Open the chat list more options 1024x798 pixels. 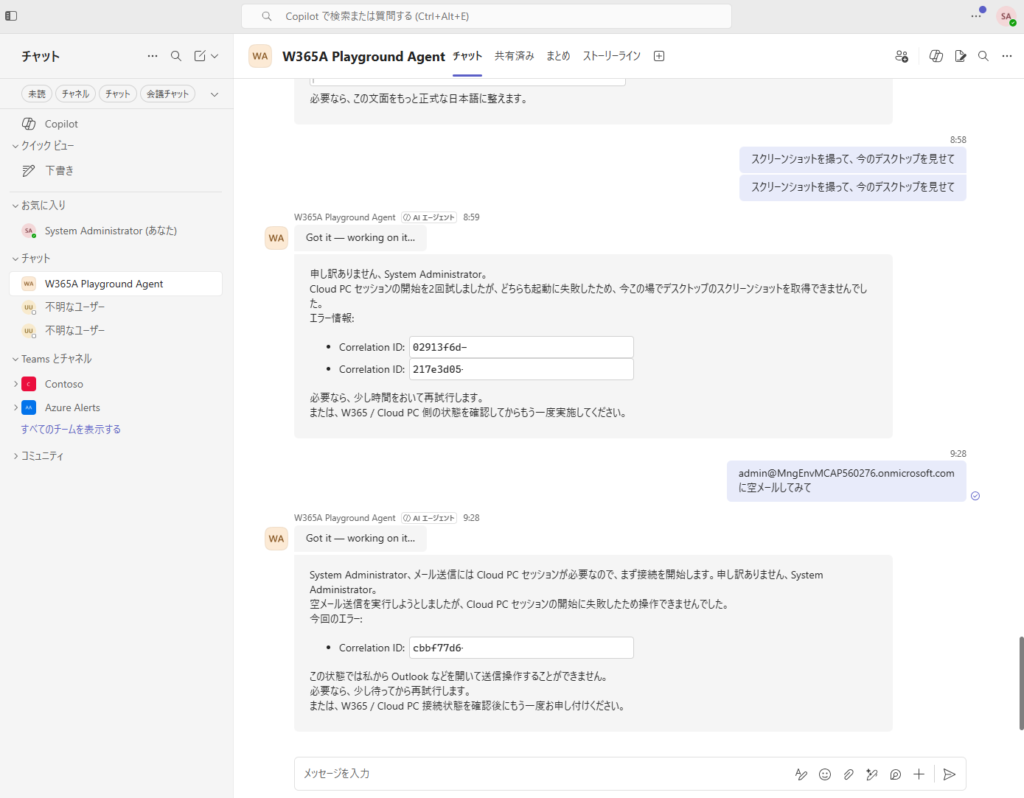[152, 56]
